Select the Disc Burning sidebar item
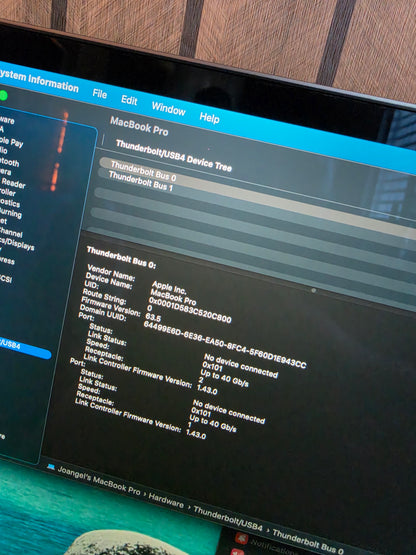 tap(11, 212)
